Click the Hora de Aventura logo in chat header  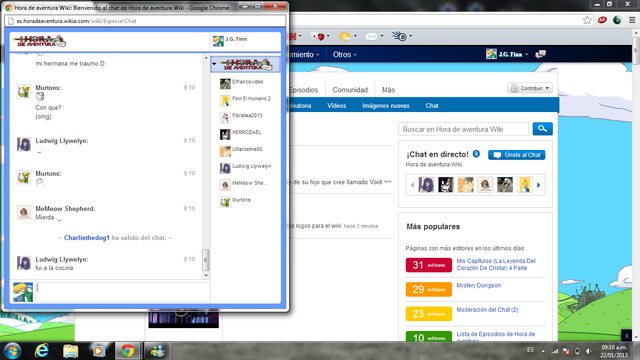[x=39, y=41]
